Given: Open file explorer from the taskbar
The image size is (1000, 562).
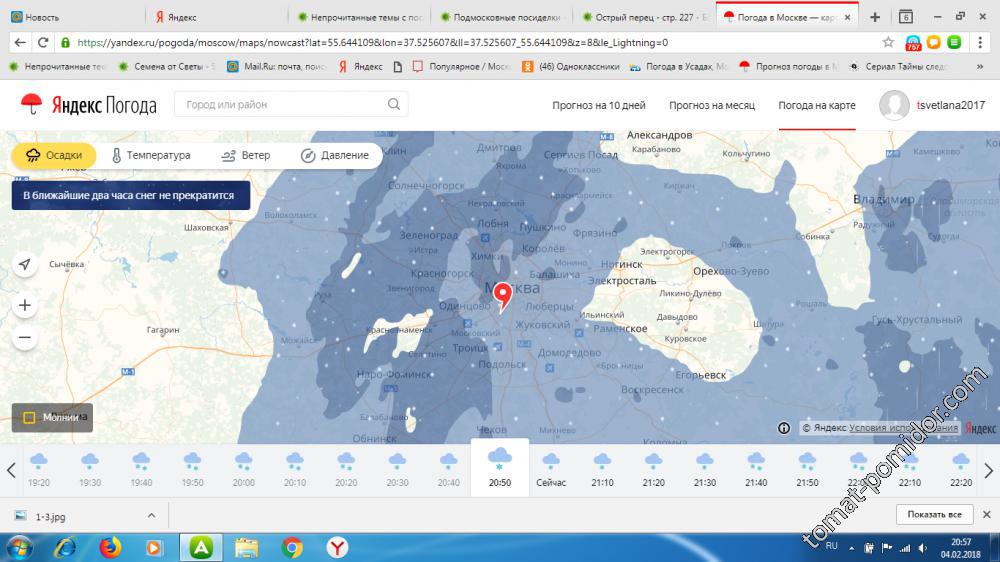Looking at the screenshot, I should tap(246, 547).
